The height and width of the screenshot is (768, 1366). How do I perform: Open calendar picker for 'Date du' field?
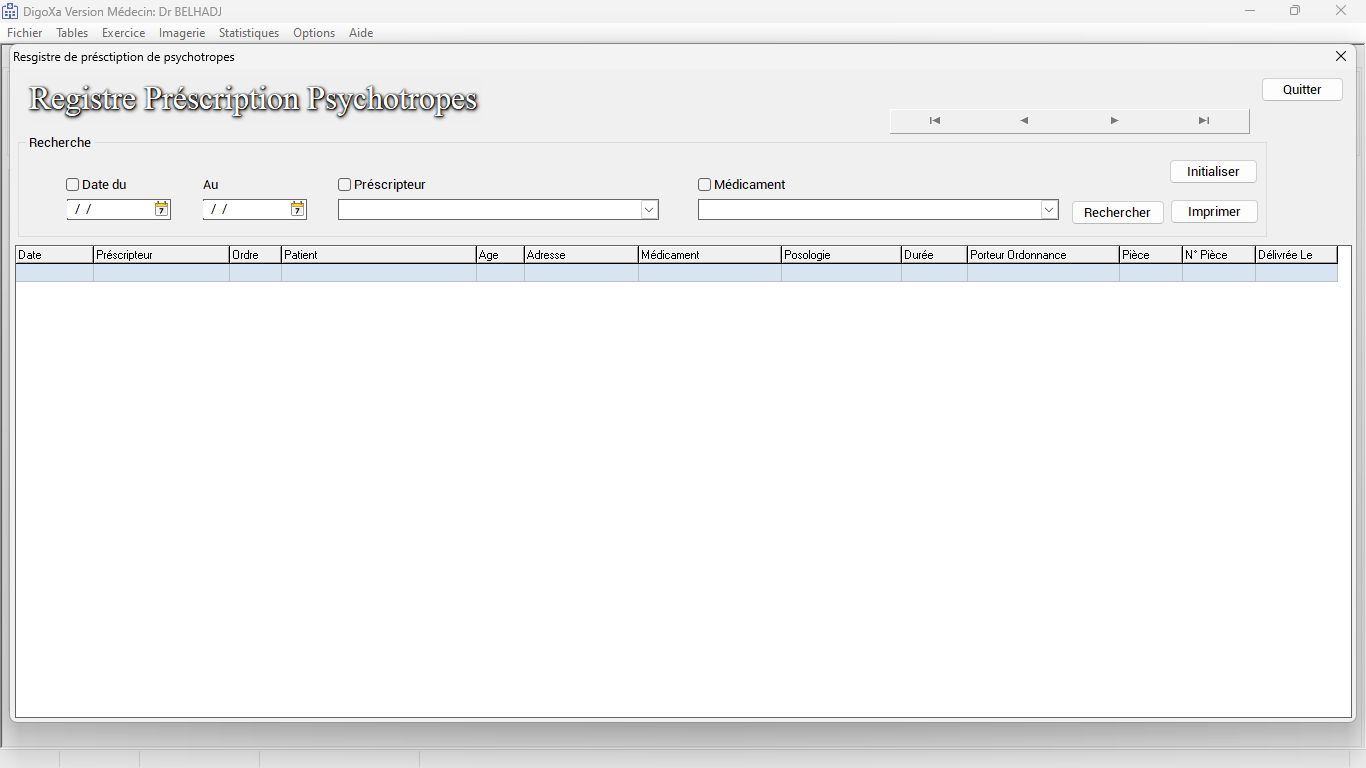tap(161, 209)
